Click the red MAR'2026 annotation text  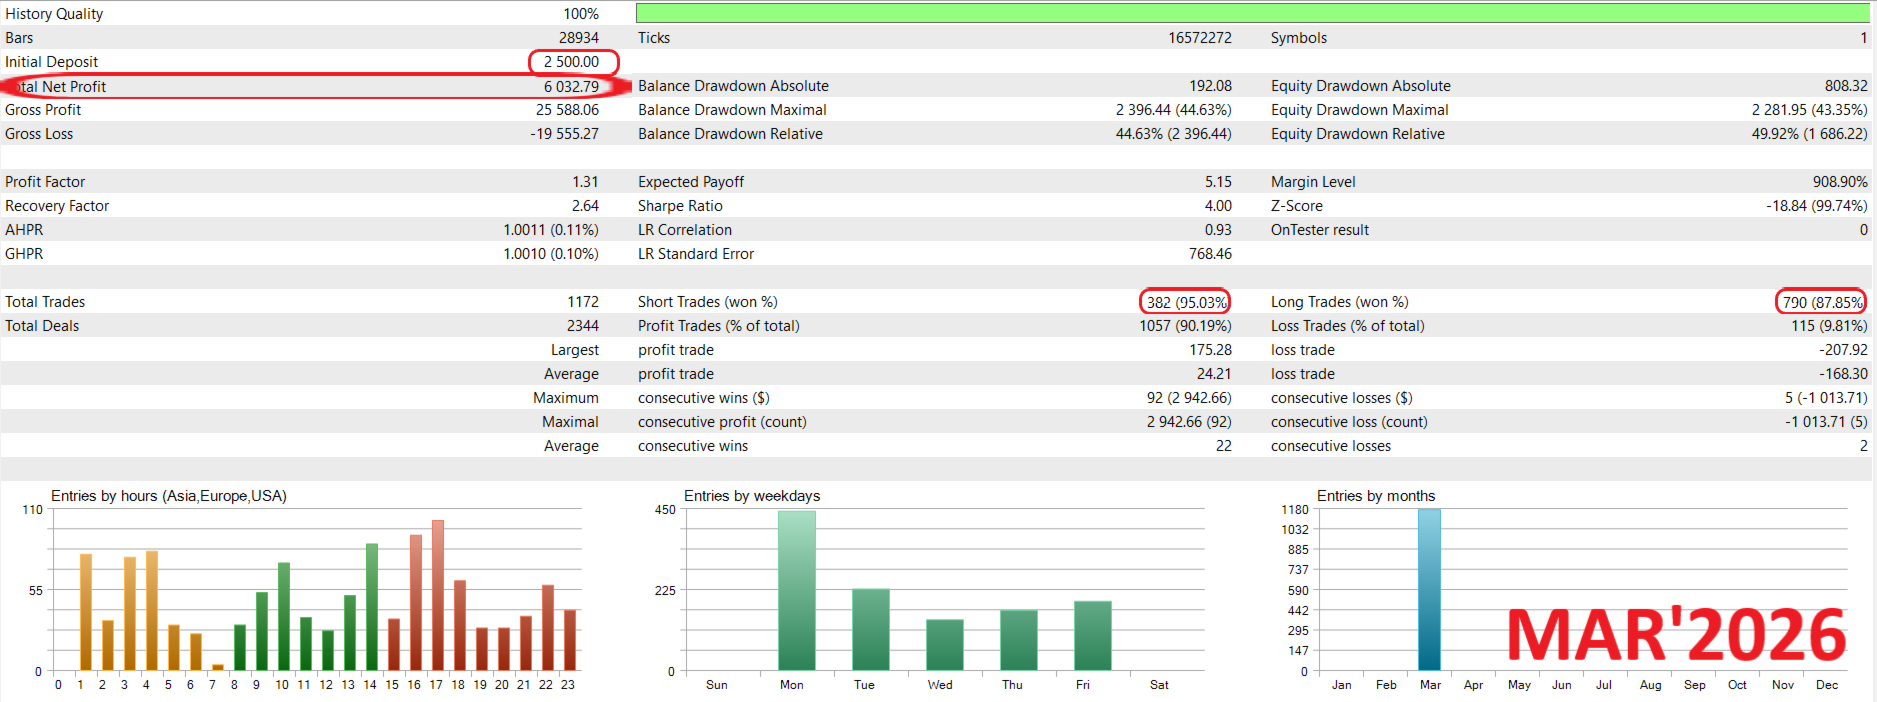[1676, 635]
